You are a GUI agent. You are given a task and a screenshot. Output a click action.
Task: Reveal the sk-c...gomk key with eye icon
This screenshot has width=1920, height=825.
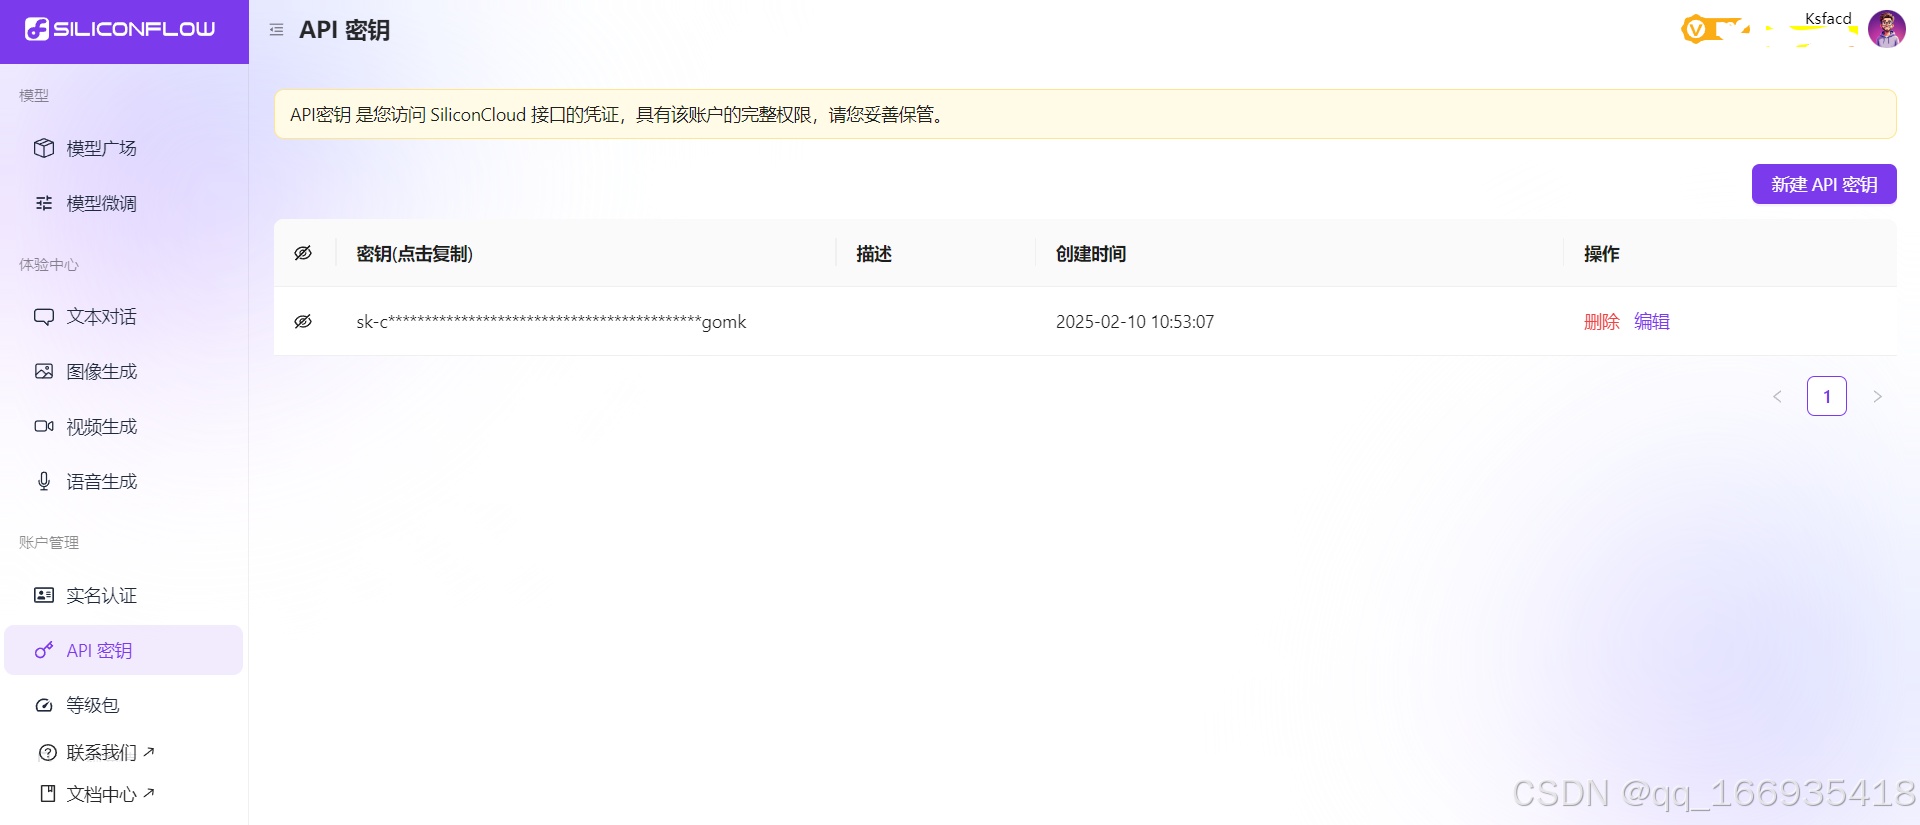point(303,321)
